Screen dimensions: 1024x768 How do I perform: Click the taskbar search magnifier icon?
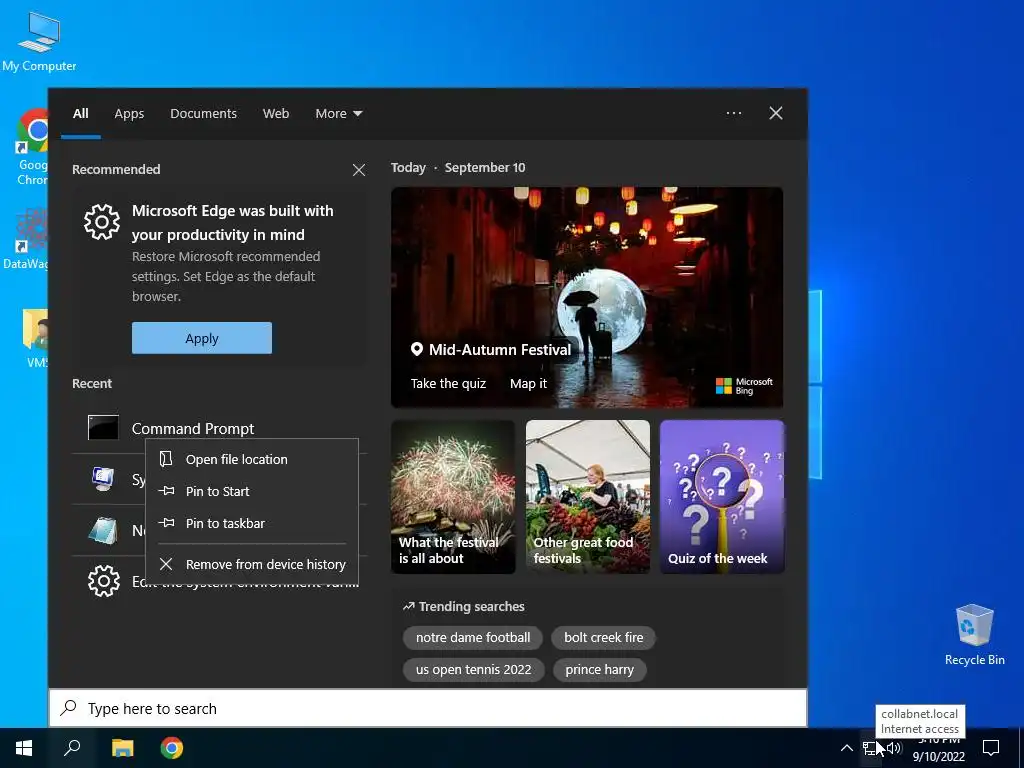coord(72,748)
